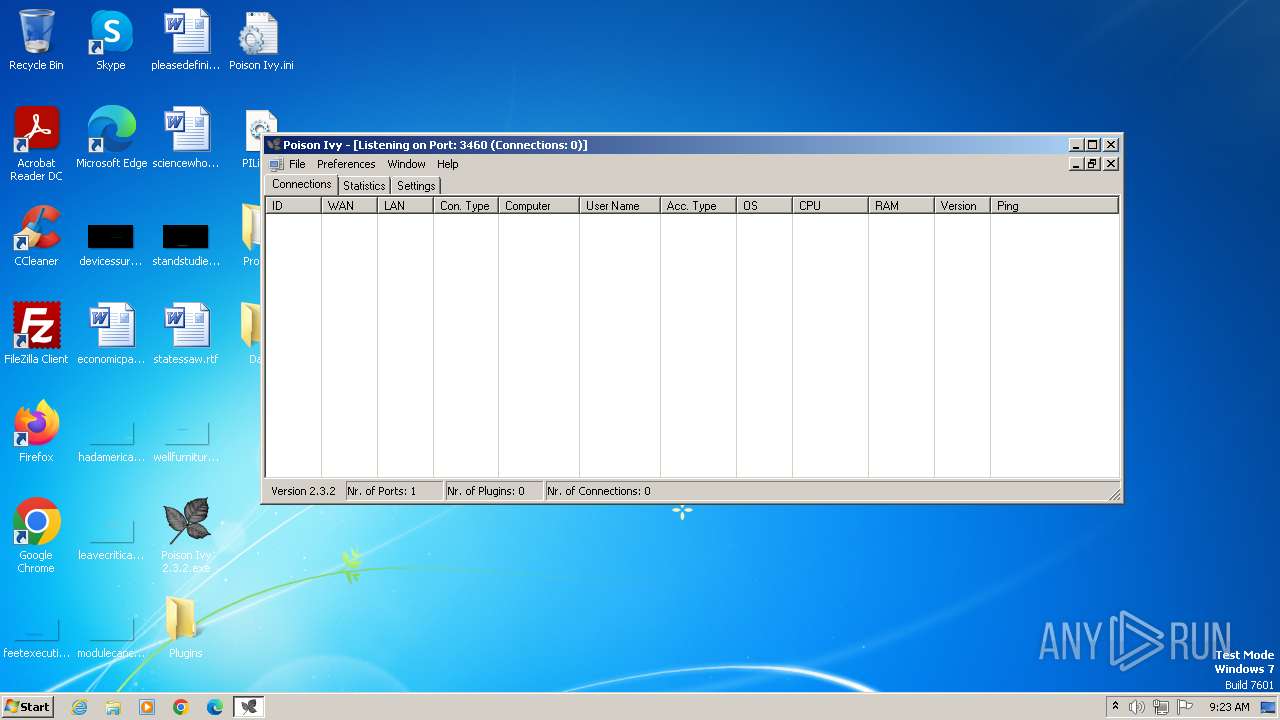Open Internet Explorer from the taskbar
This screenshot has width=1280, height=720.
click(x=79, y=707)
